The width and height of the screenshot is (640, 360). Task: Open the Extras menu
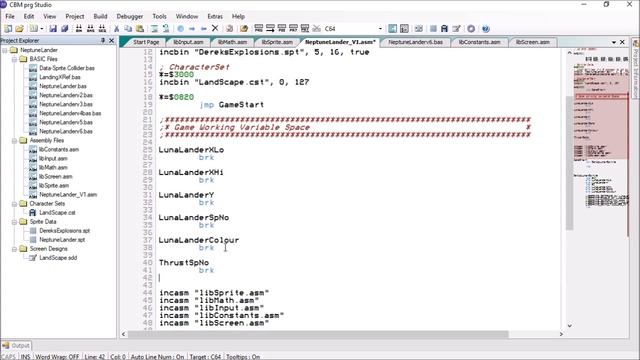point(215,16)
